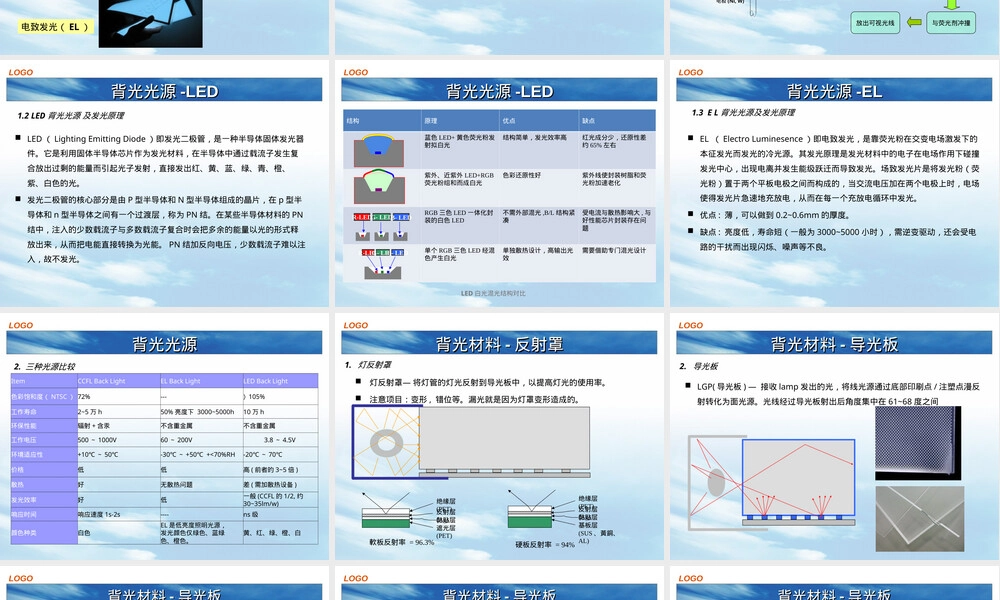Click the 軟板反射率 = 96.3% label
The height and width of the screenshot is (600, 1000).
click(x=402, y=542)
